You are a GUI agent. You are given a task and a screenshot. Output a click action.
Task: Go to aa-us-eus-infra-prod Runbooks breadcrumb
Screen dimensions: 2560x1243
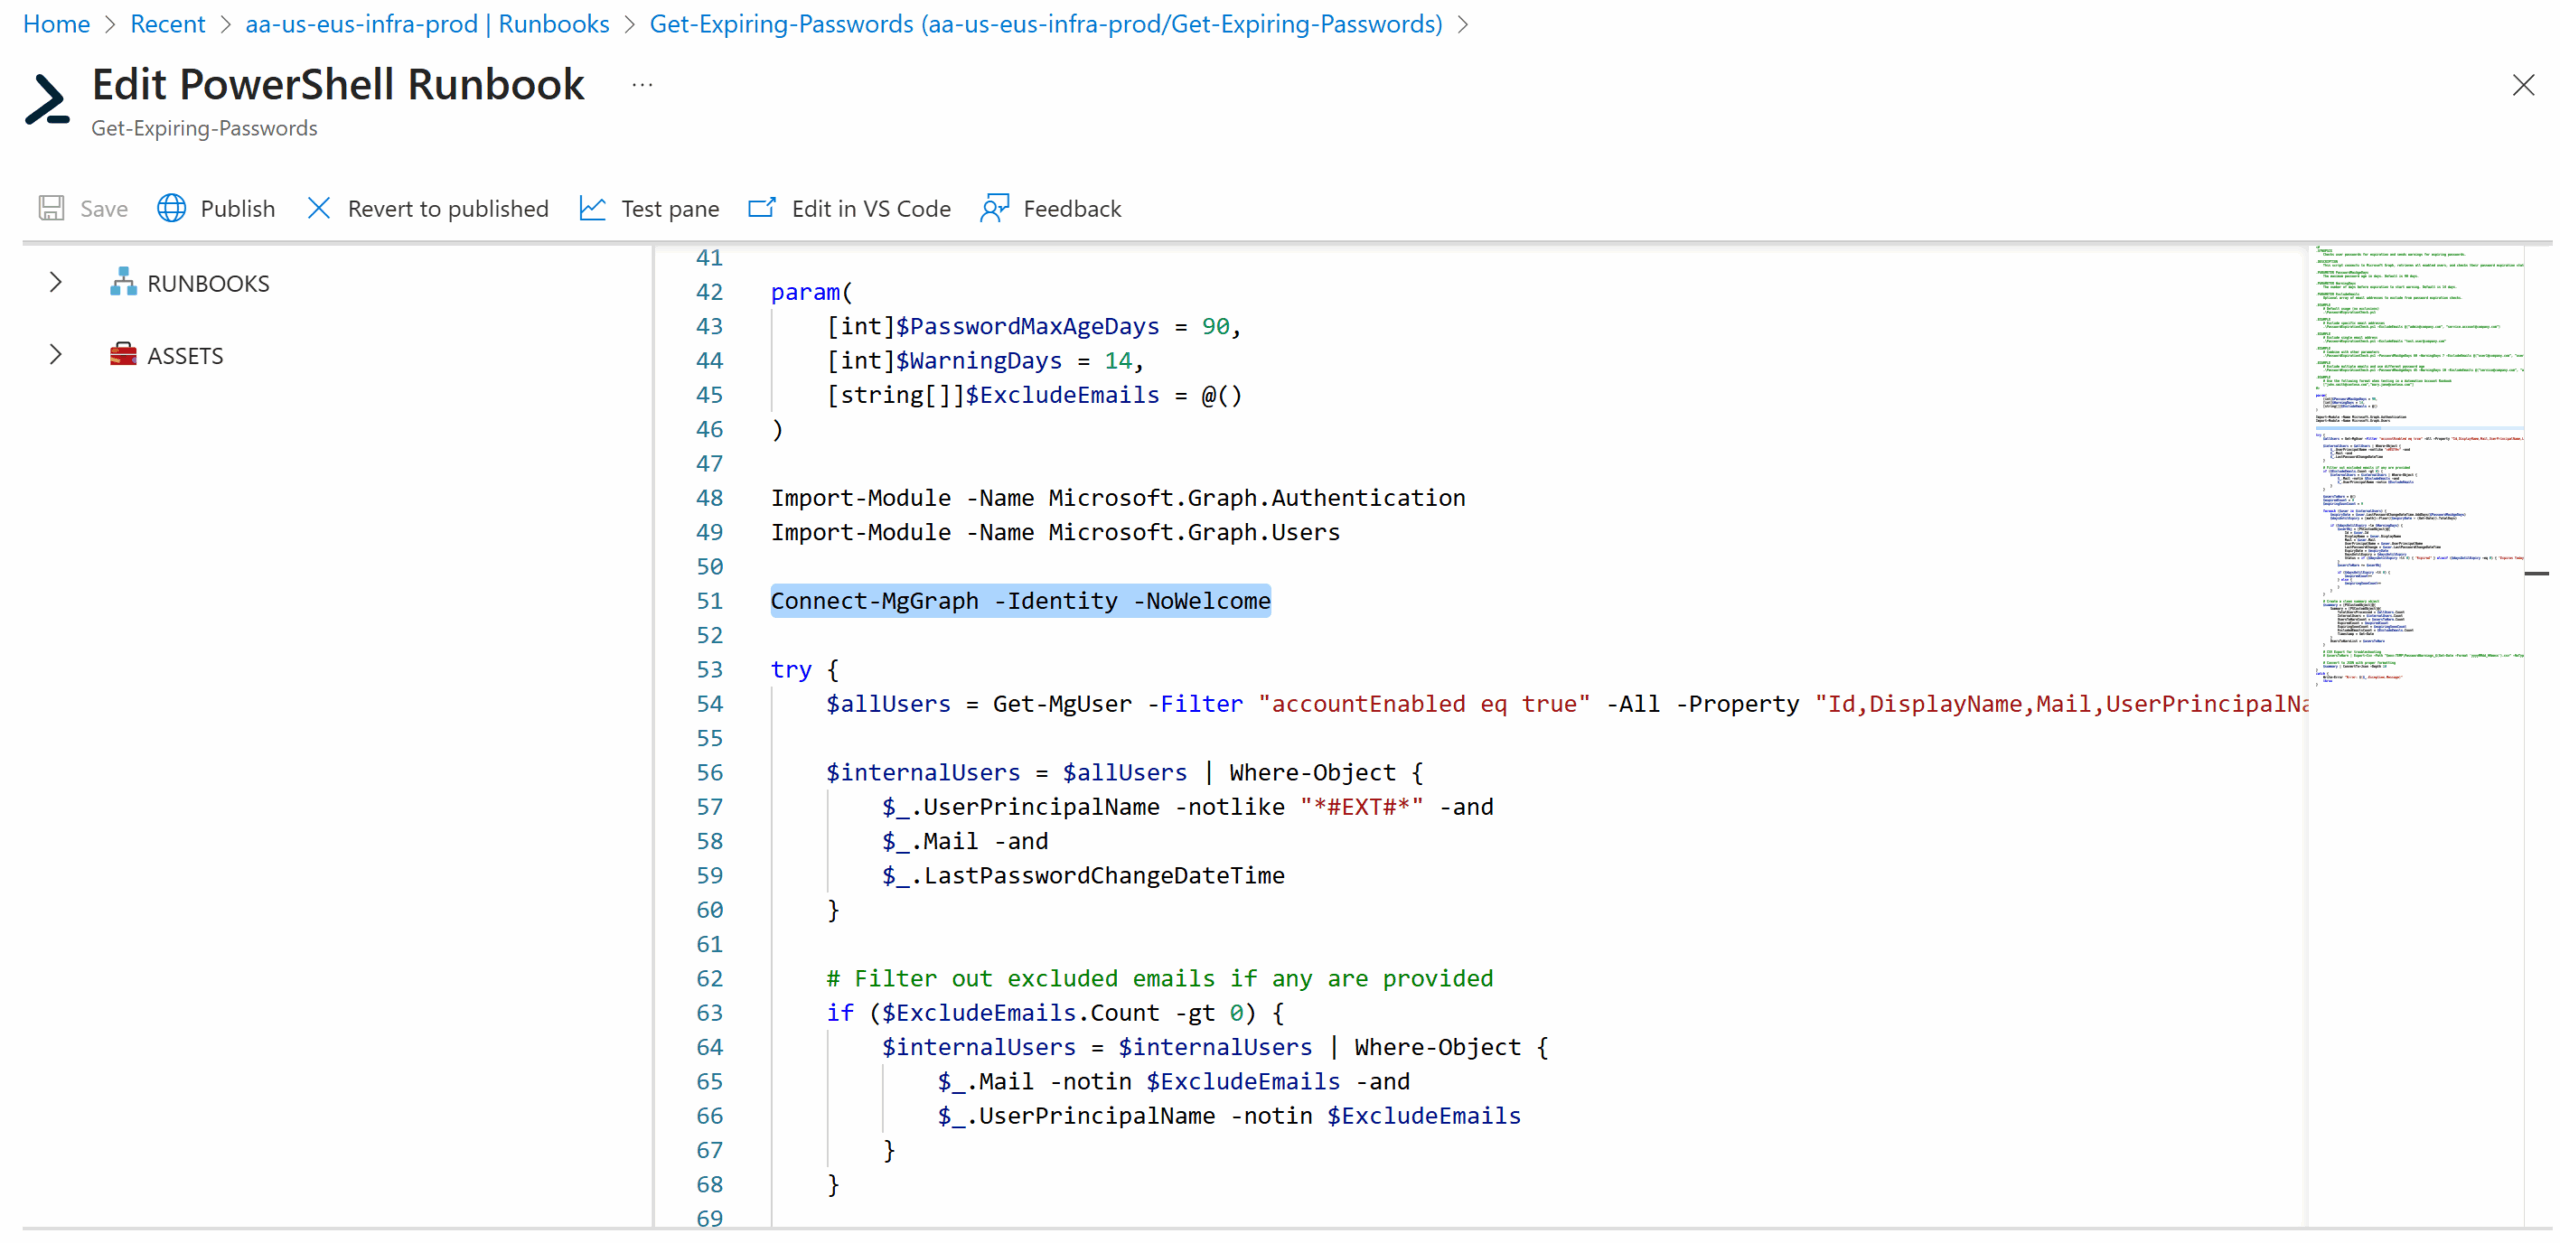(427, 23)
